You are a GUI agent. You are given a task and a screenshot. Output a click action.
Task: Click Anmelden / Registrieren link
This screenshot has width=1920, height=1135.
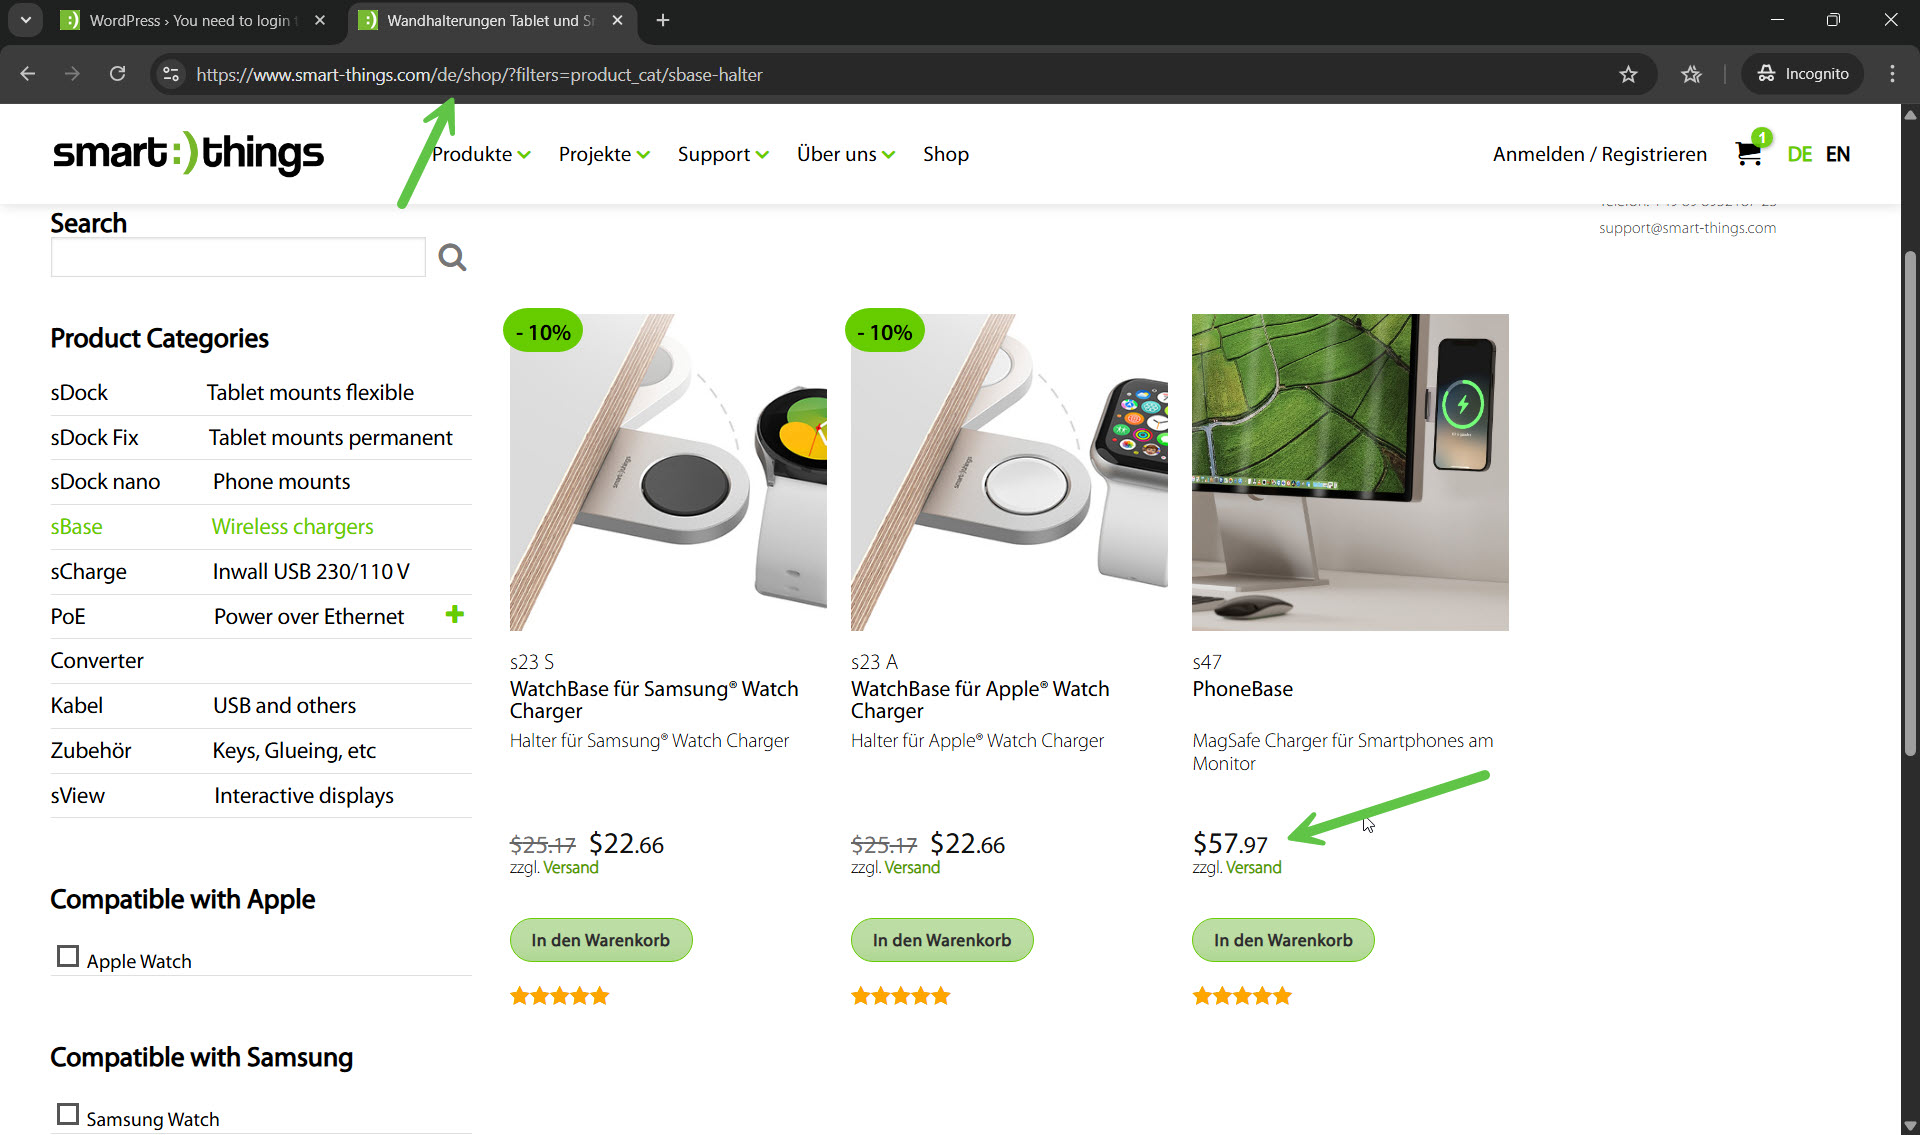click(1600, 154)
